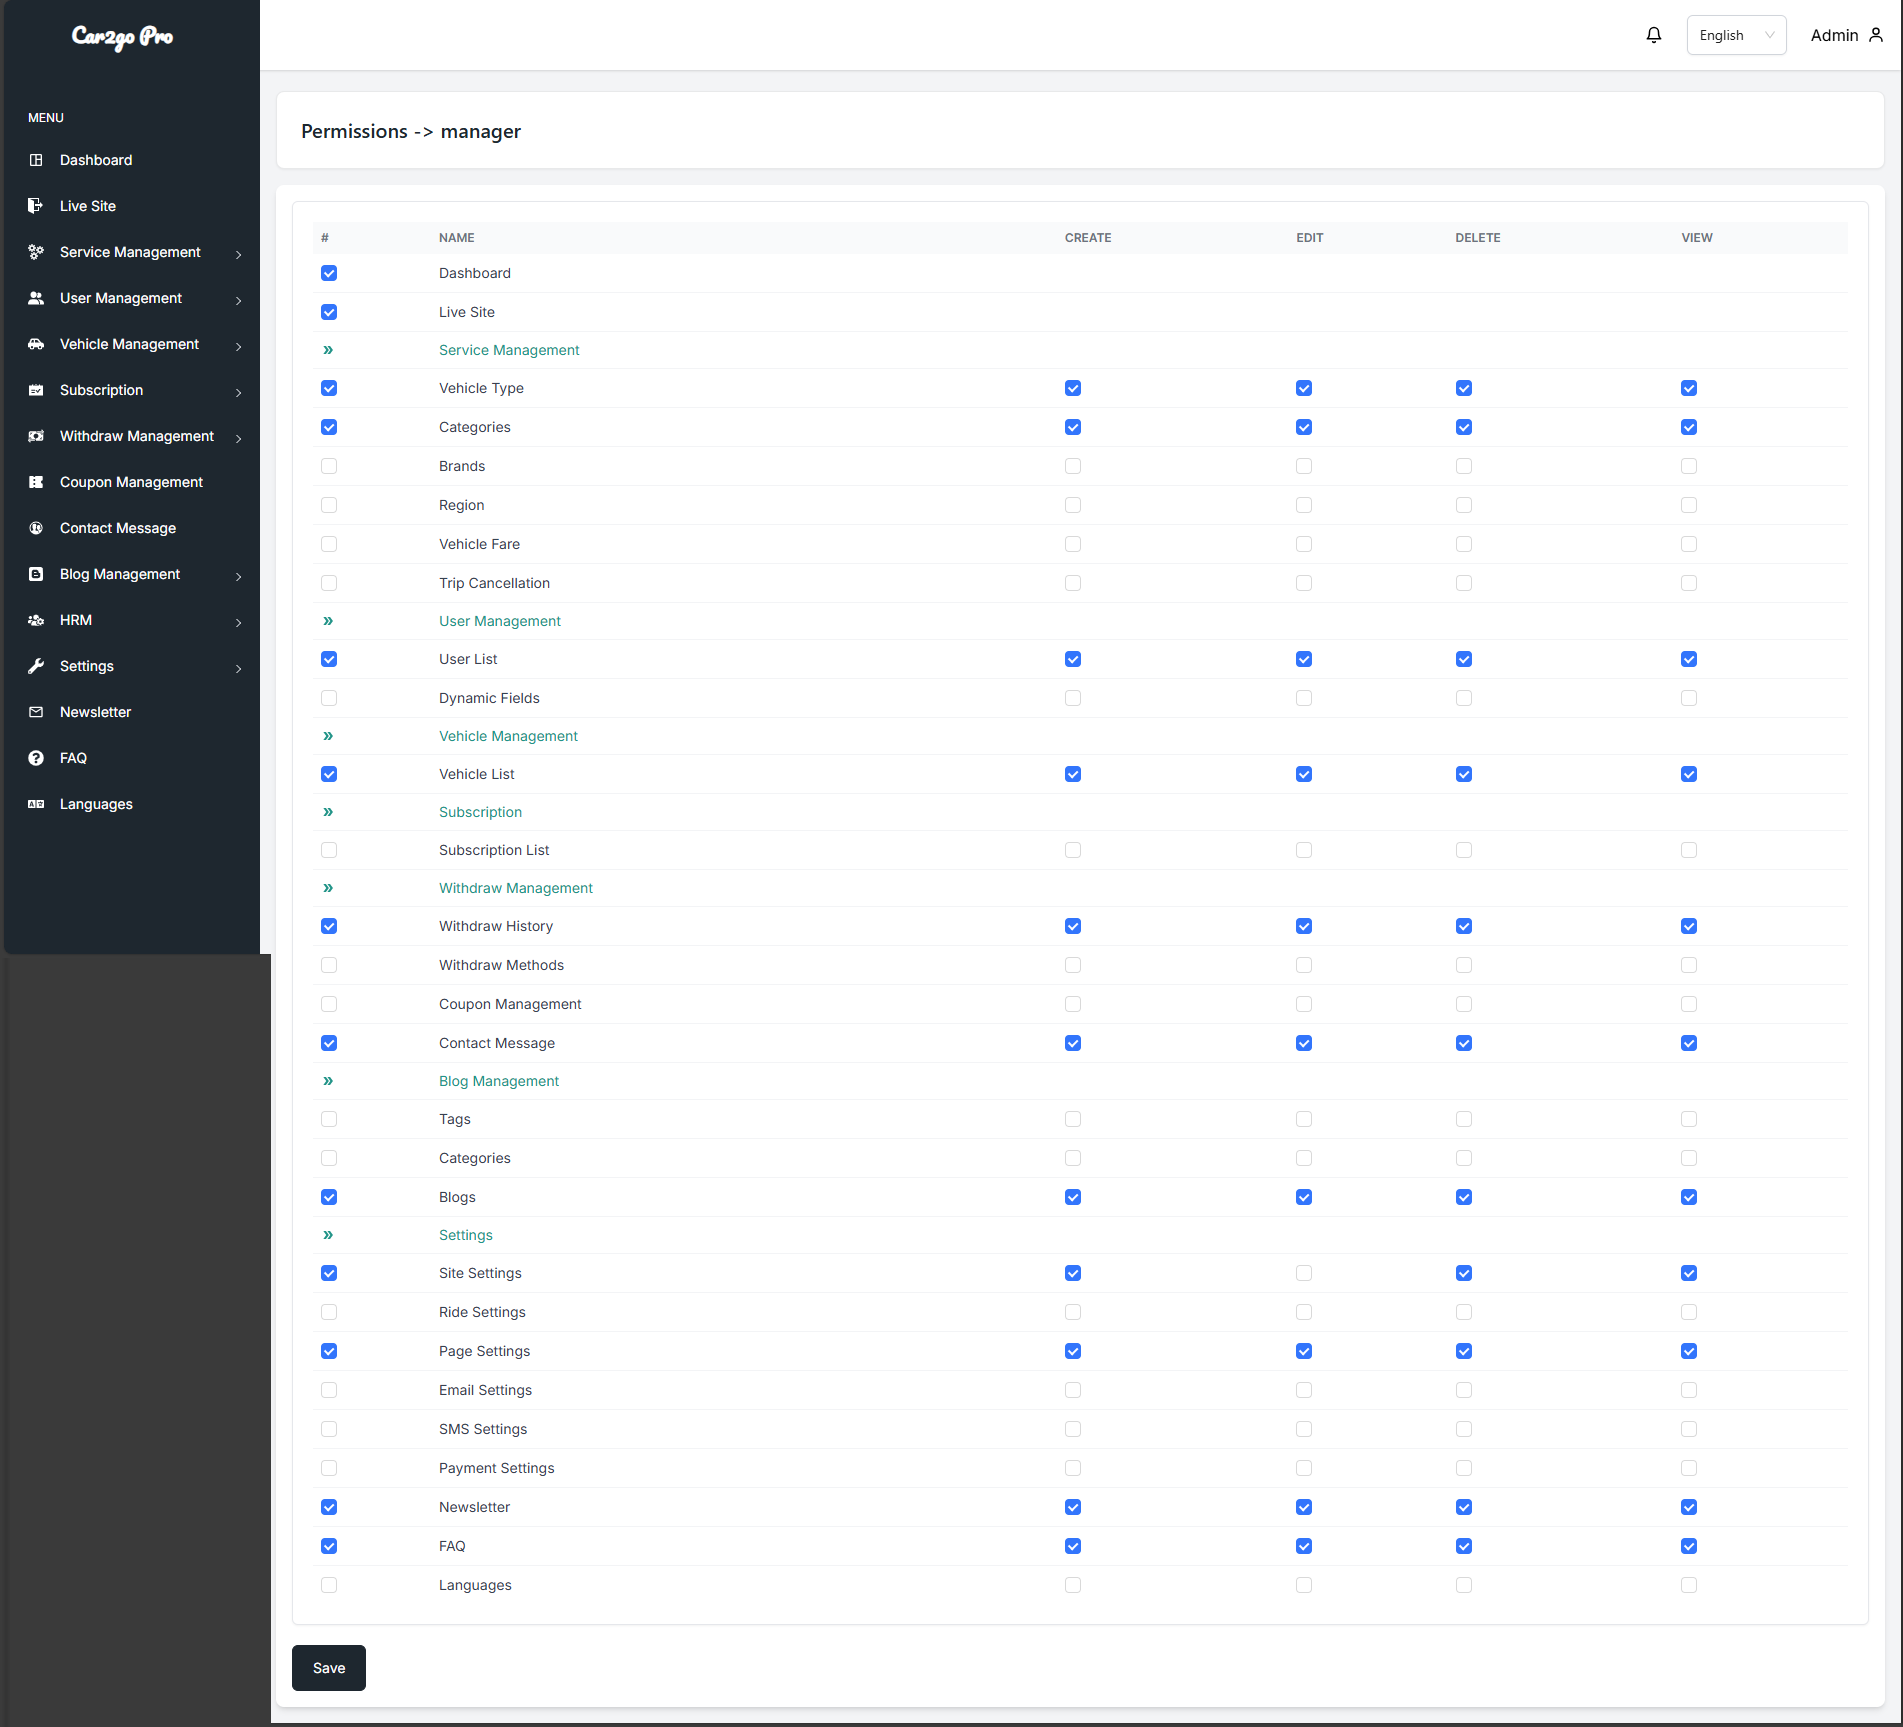Open Dashboard from sidebar menu

tap(96, 160)
